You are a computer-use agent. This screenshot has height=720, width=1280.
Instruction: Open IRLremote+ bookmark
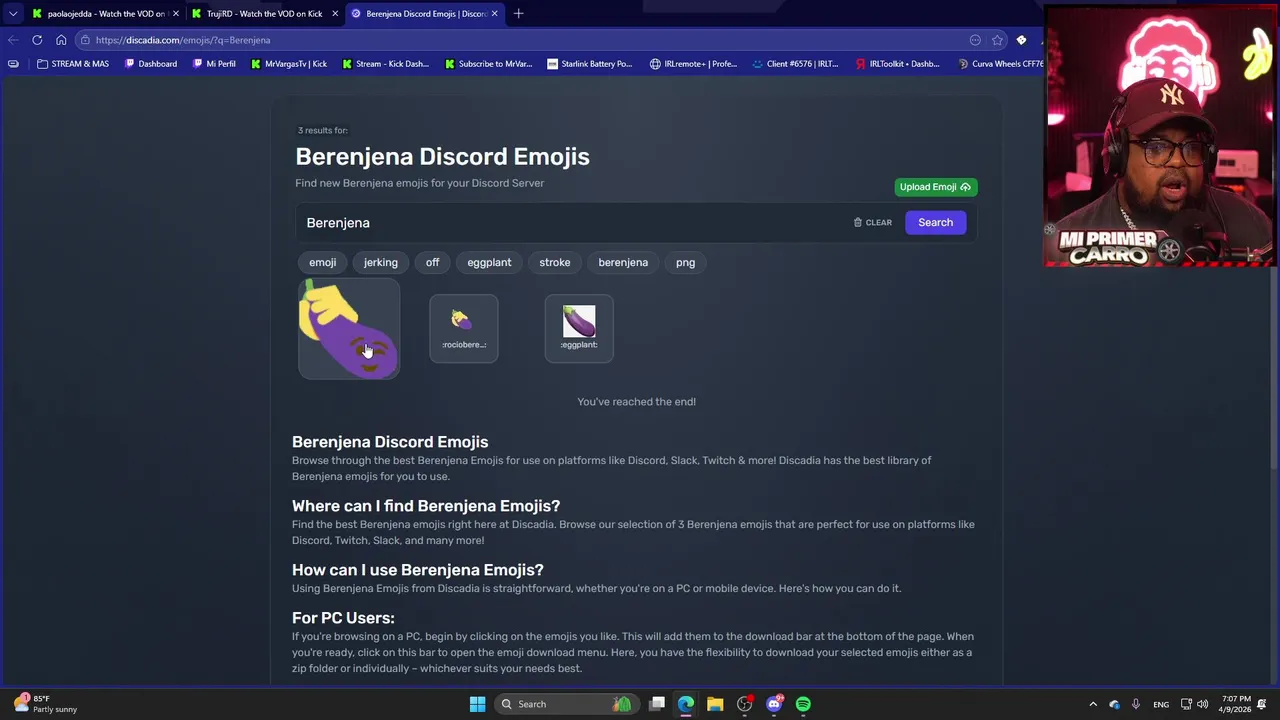click(694, 64)
